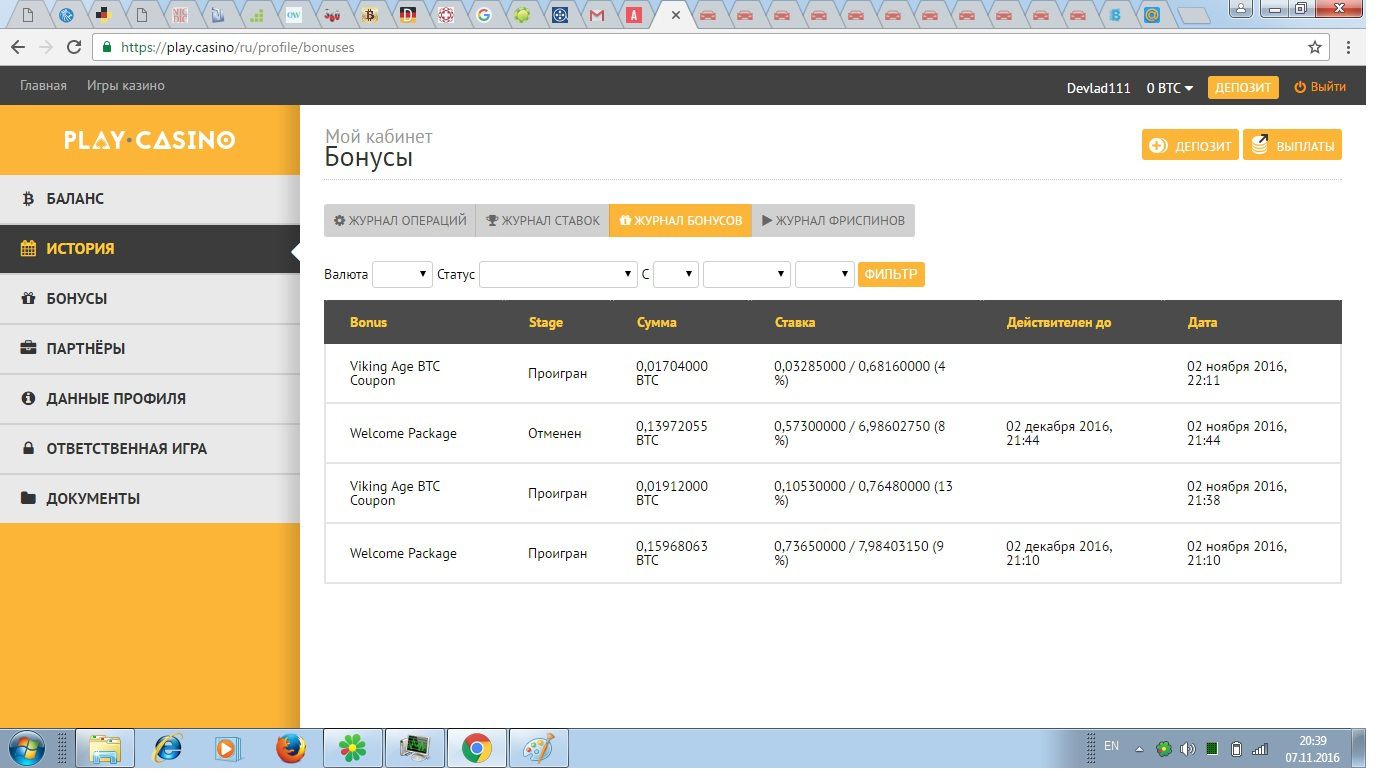
Task: Close the current play.casino tab
Action: (676, 15)
